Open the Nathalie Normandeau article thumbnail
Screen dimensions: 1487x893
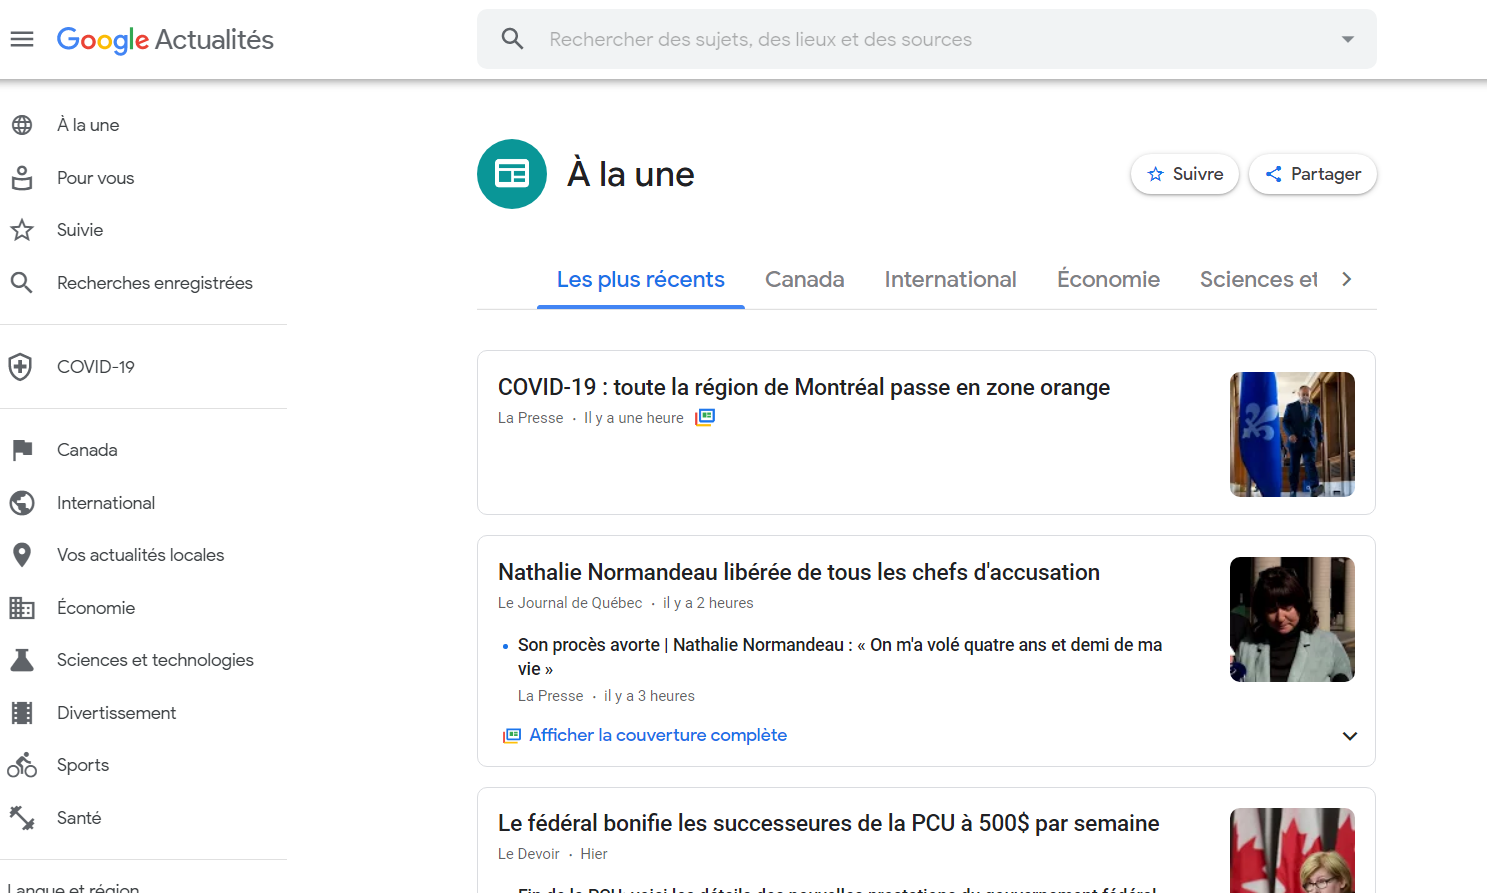pyautogui.click(x=1292, y=619)
